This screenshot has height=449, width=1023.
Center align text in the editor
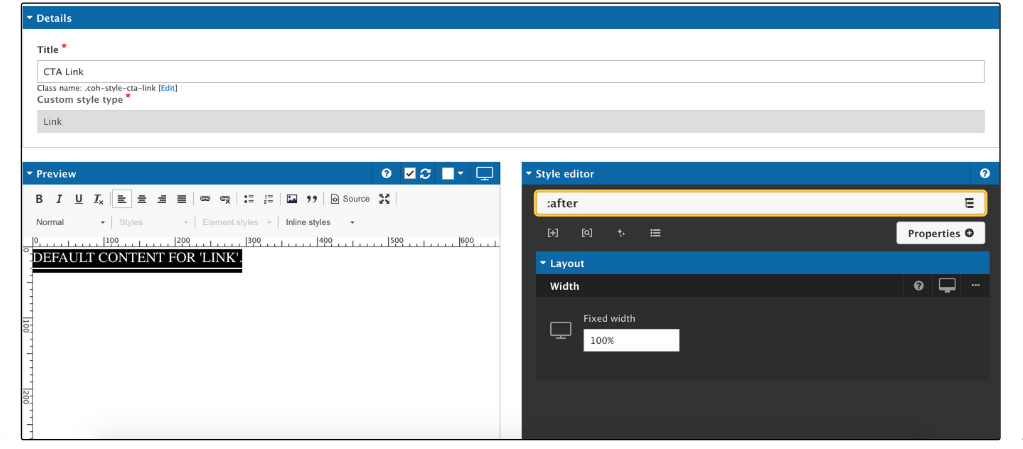pyautogui.click(x=142, y=199)
